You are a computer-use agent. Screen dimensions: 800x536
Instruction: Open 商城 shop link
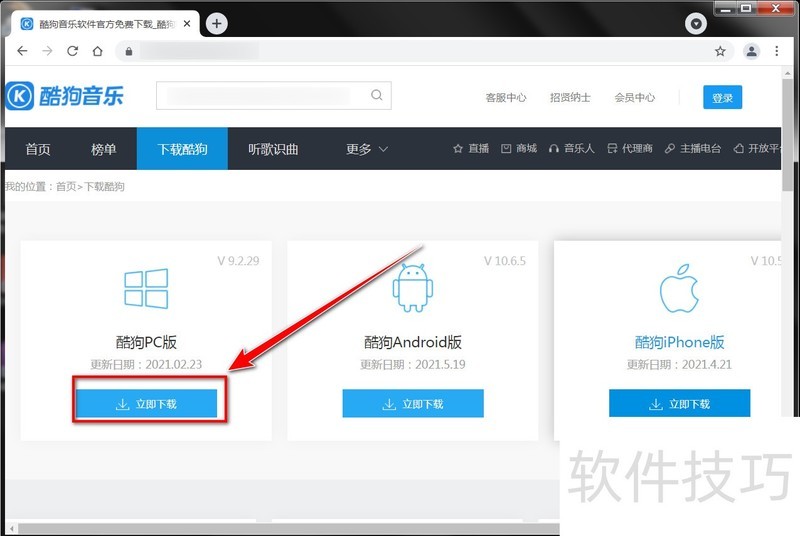click(519, 148)
